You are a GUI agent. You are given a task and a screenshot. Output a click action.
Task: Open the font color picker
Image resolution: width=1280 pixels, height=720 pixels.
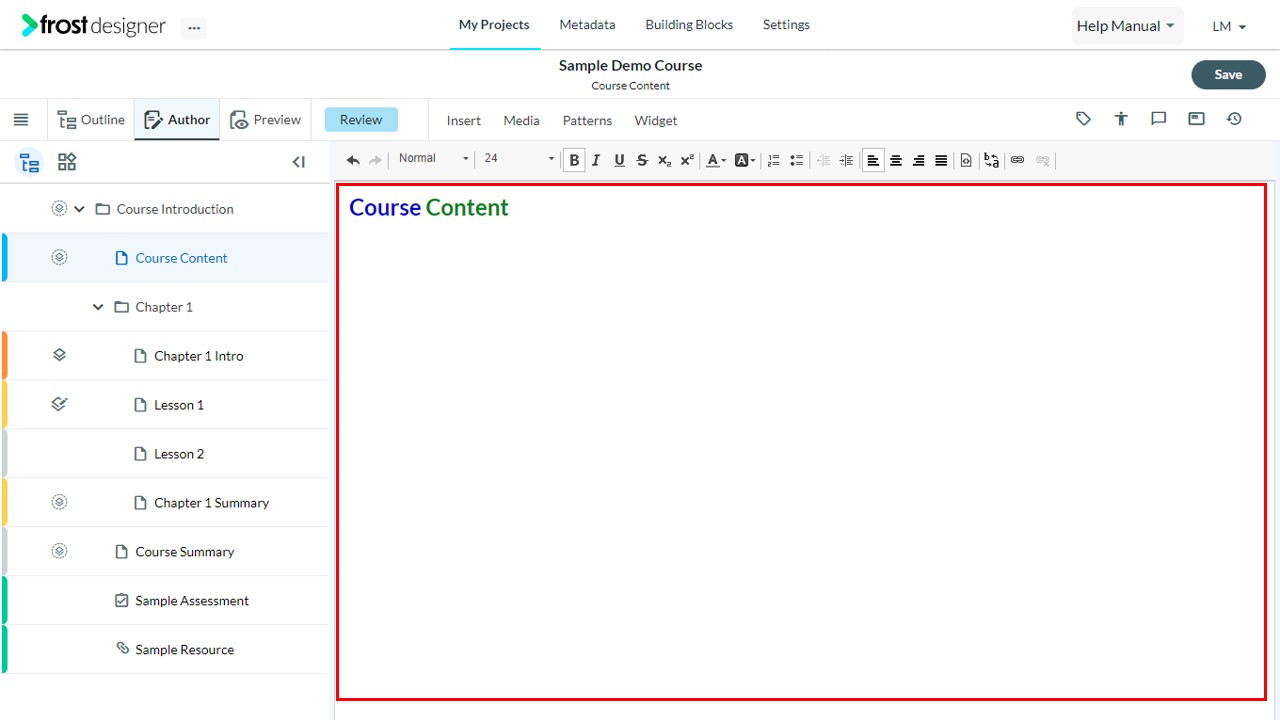point(716,160)
